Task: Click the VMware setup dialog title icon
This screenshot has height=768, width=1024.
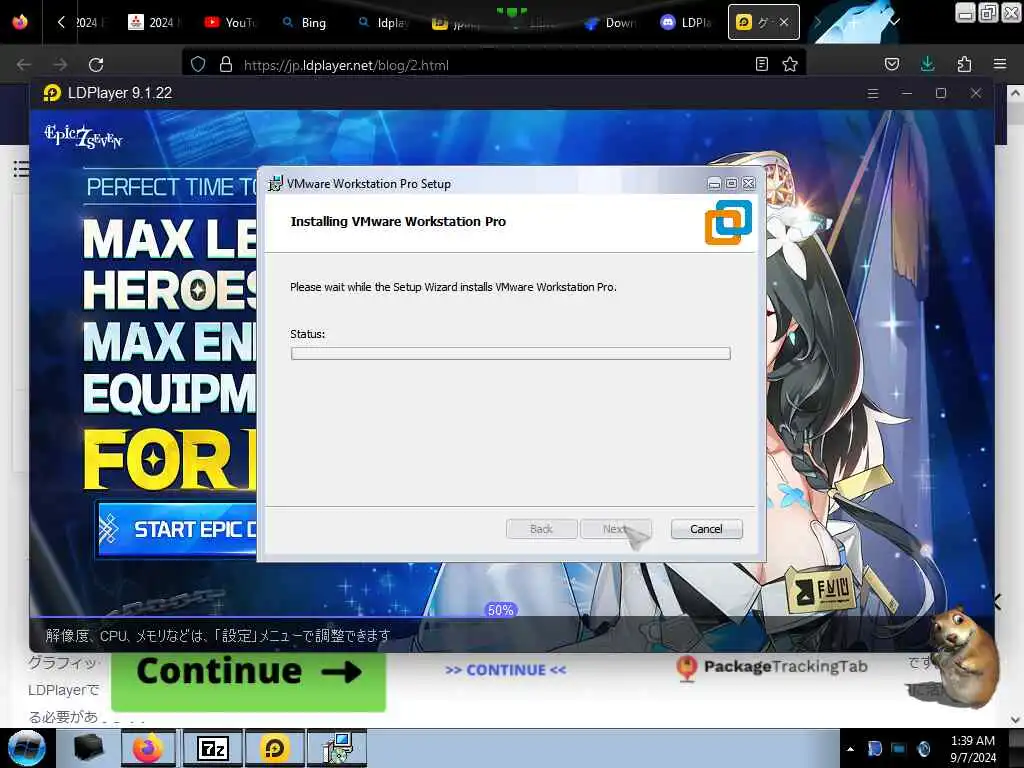Action: tap(276, 184)
